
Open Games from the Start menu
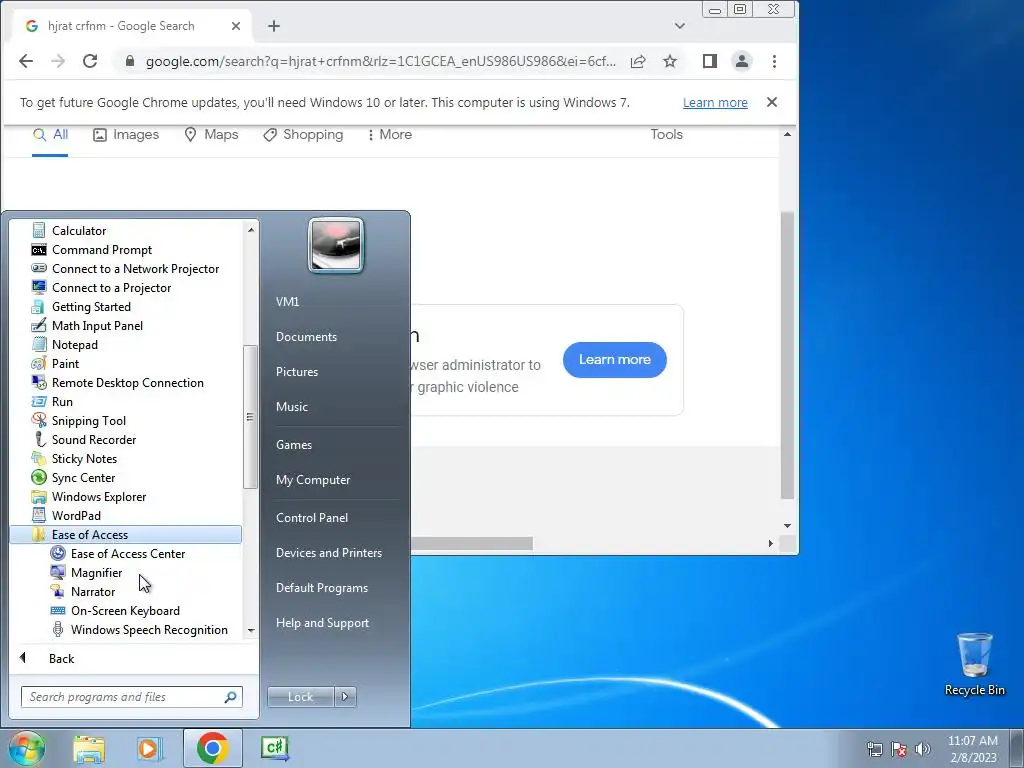coord(294,444)
